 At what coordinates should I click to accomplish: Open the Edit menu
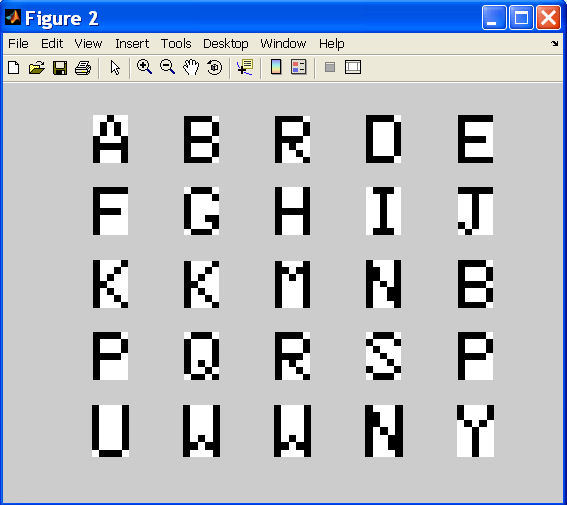tap(52, 44)
